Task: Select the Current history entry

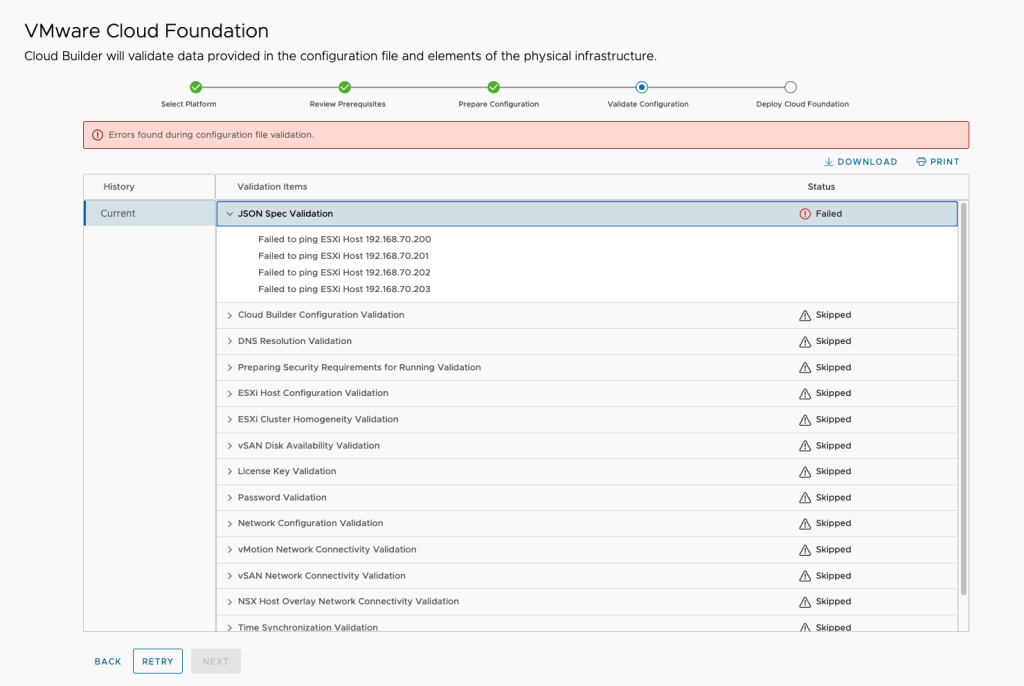Action: [150, 213]
